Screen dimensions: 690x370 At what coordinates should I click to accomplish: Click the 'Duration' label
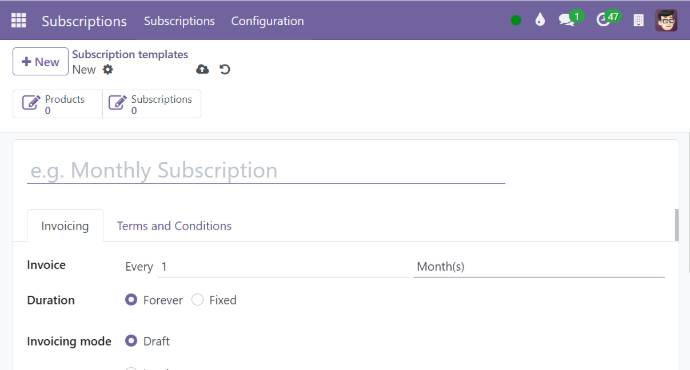coord(51,300)
